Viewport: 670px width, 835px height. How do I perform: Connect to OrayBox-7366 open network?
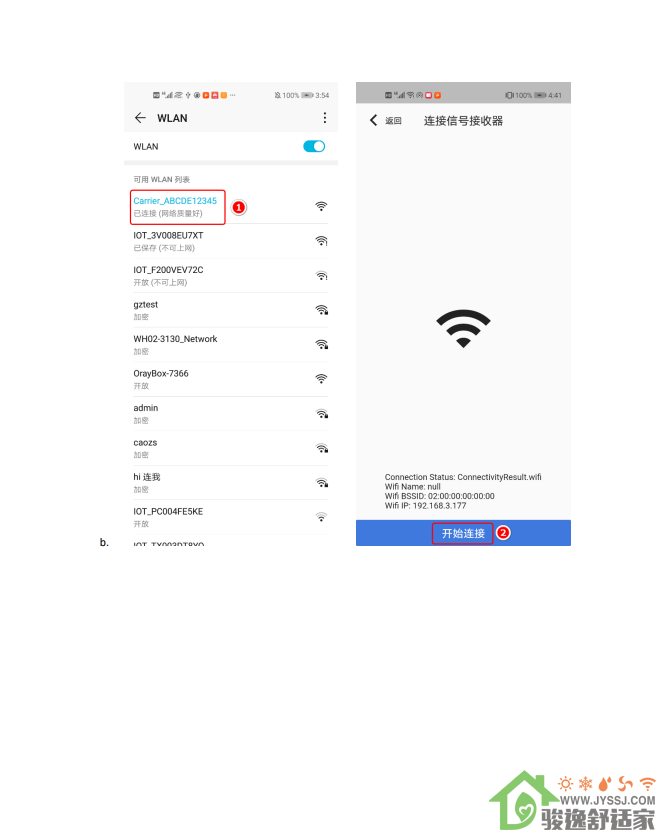(231, 379)
